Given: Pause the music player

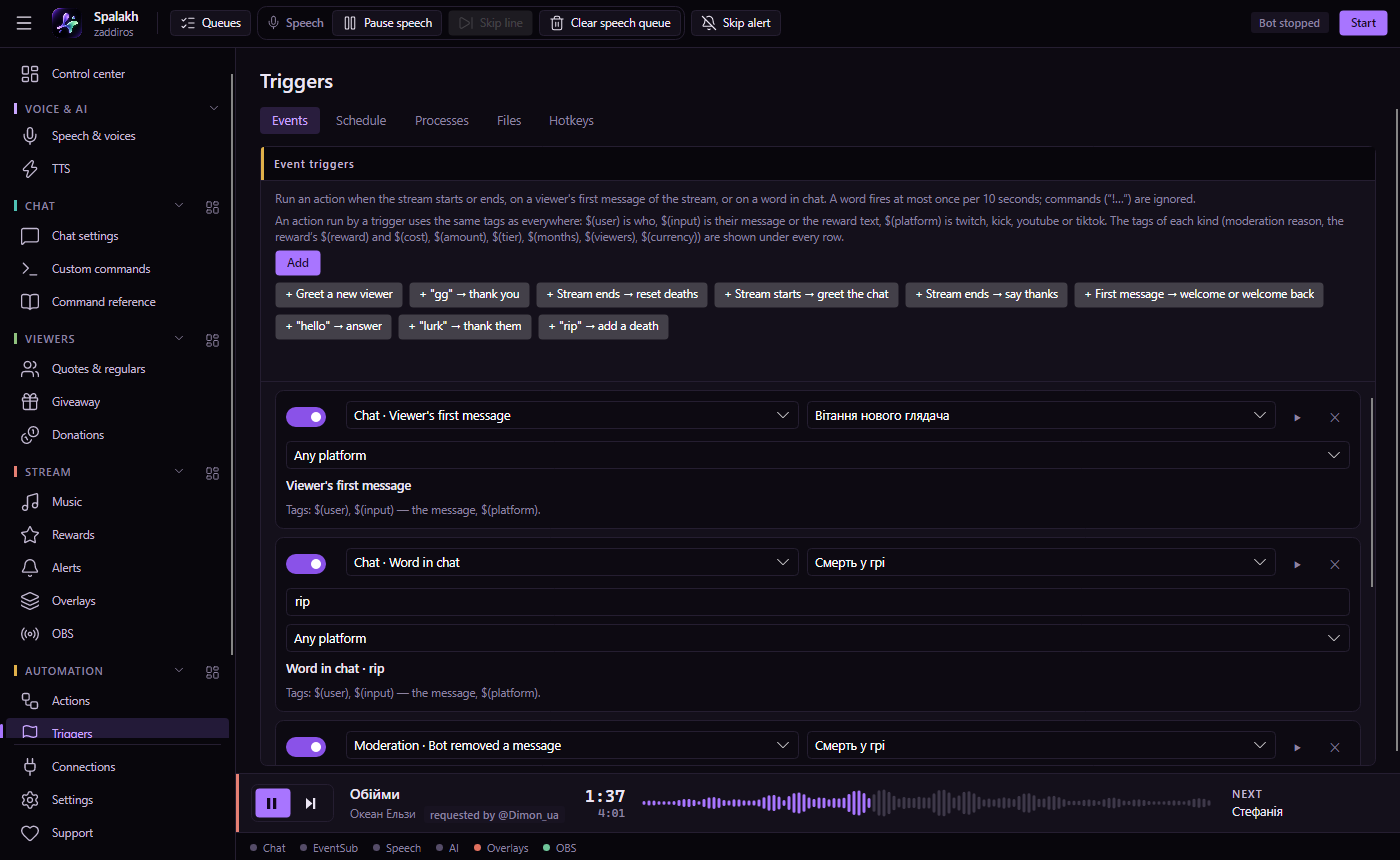Looking at the screenshot, I should click(x=272, y=803).
